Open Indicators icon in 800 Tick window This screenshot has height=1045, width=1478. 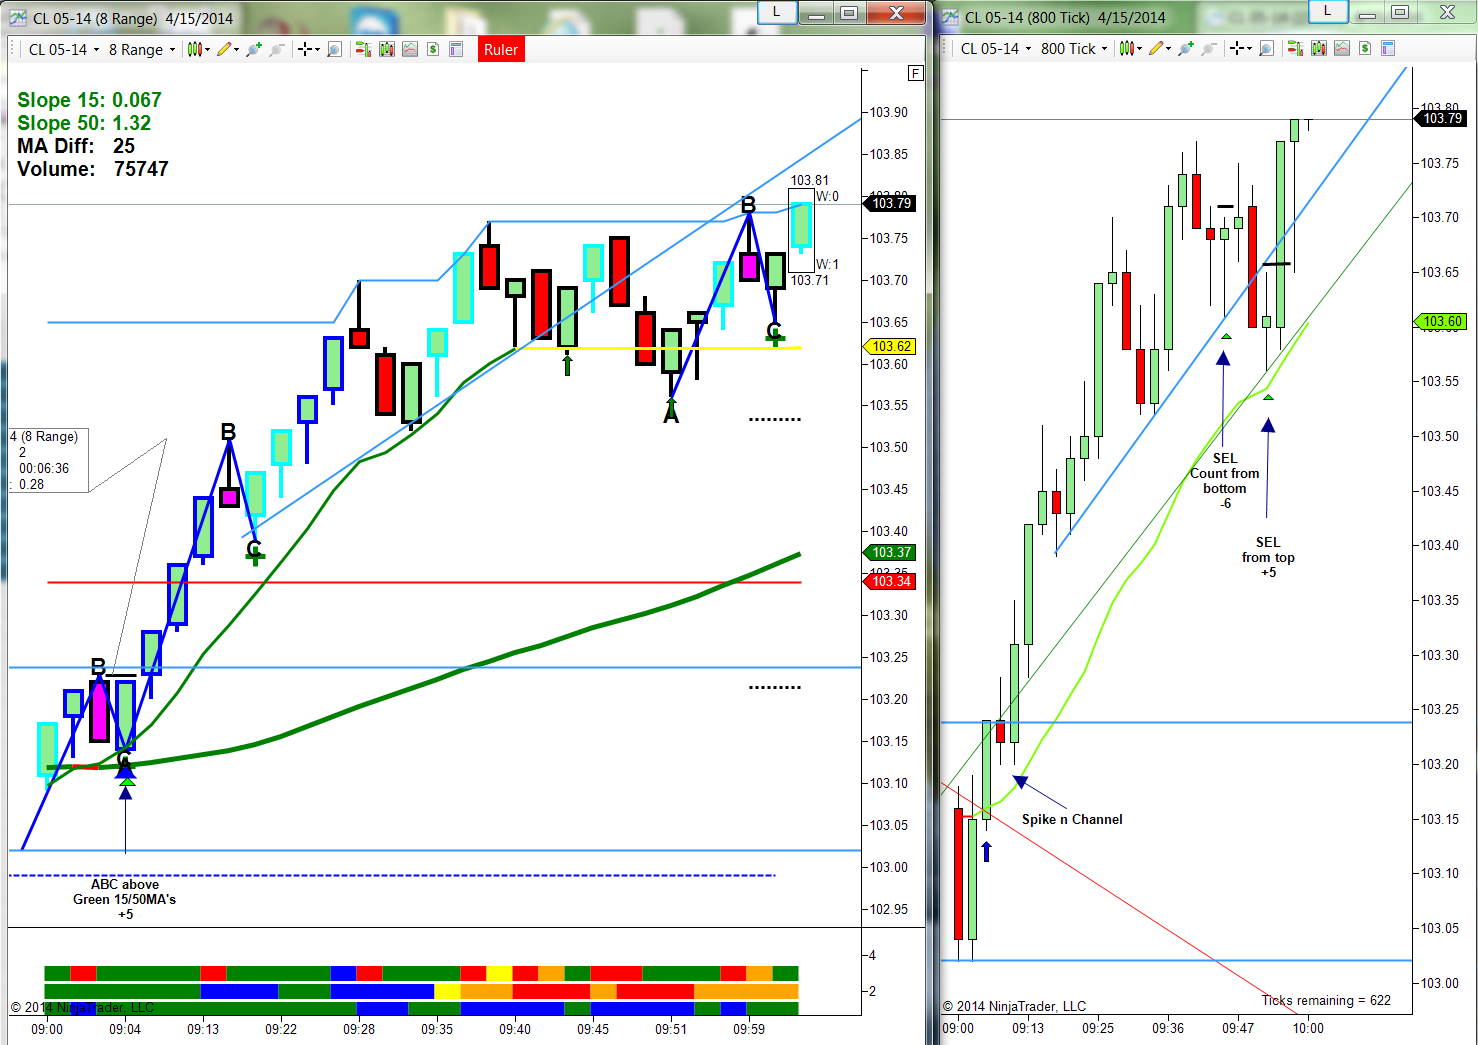coord(1342,48)
